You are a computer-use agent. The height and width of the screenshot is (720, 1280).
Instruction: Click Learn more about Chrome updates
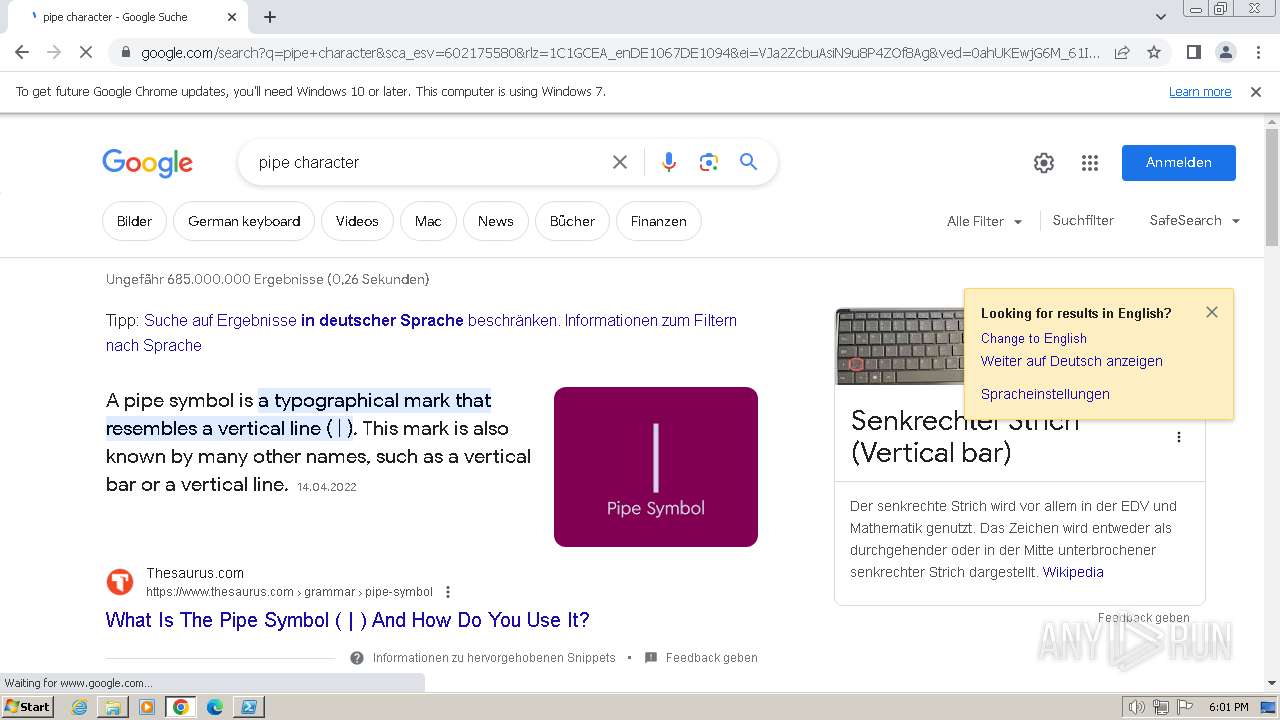tap(1200, 91)
